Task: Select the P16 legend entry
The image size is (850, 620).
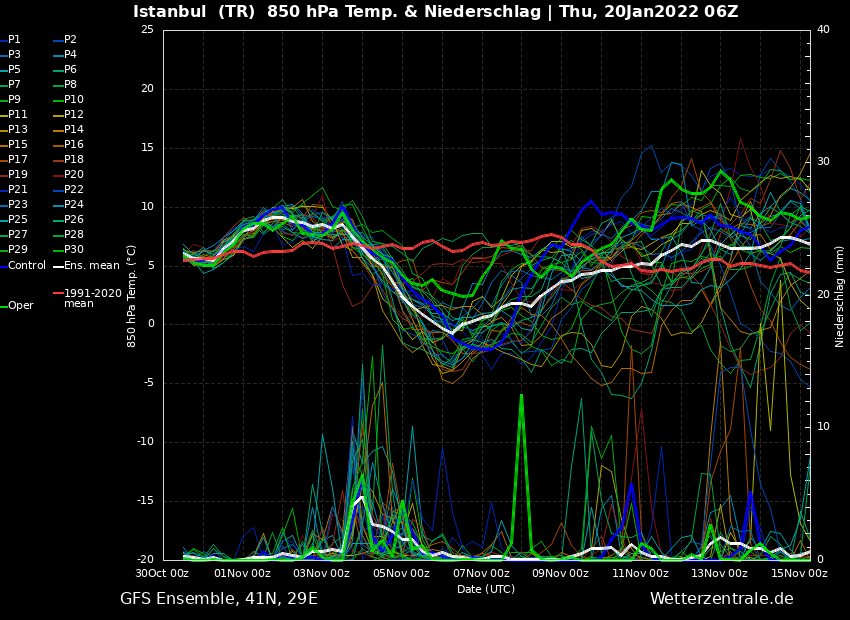Action: click(69, 145)
